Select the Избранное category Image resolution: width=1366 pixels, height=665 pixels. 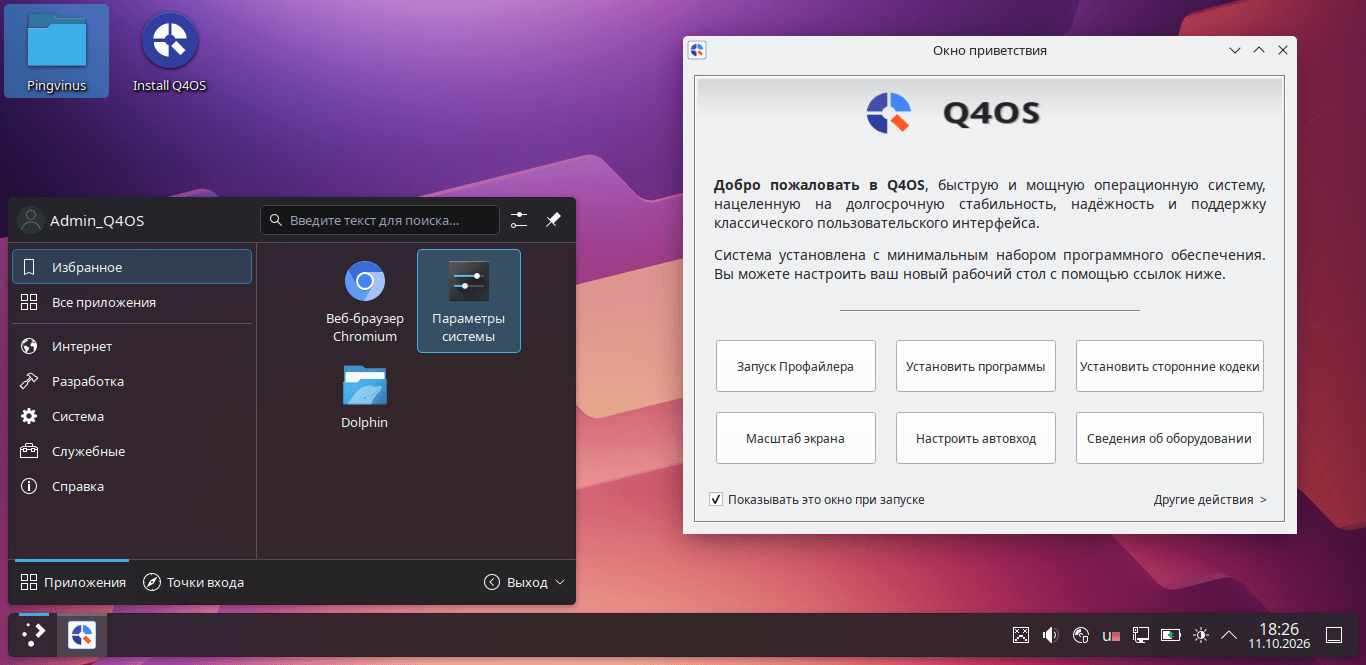[x=132, y=267]
